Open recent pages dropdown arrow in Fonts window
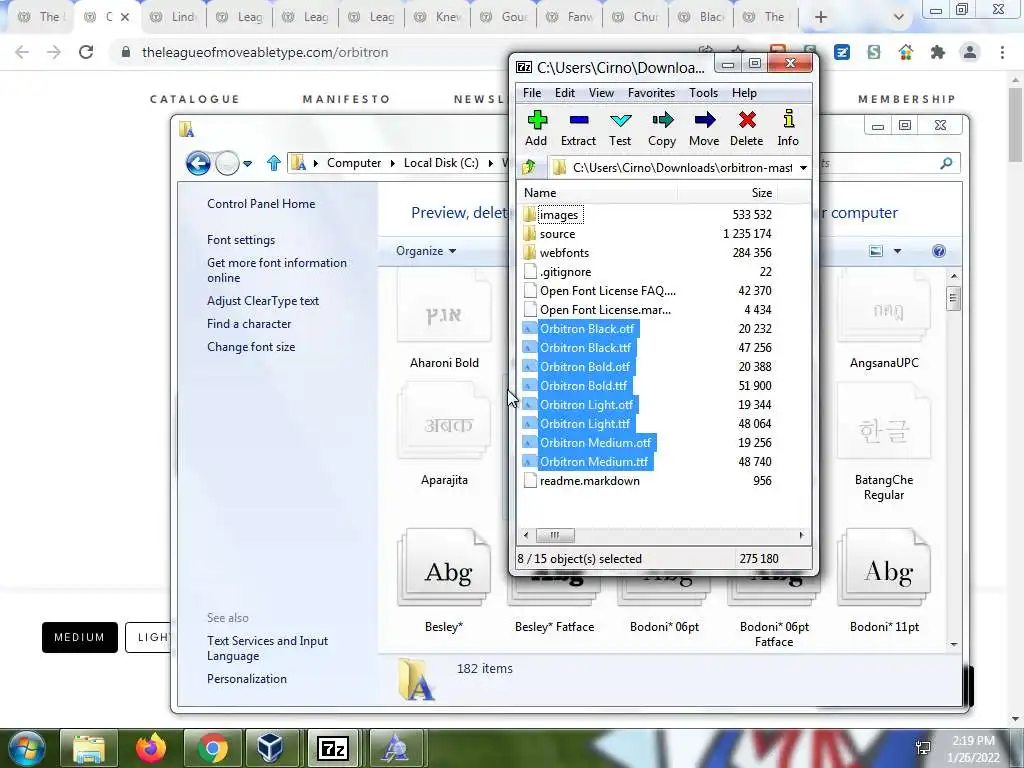This screenshot has height=768, width=1024. click(x=248, y=164)
